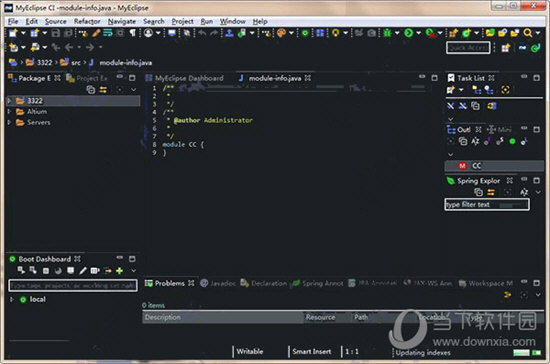Toggle Hide Fields in Outline view

(x=487, y=141)
